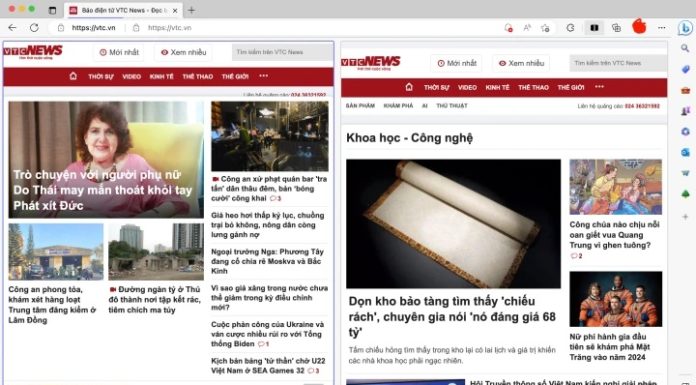The image size is (696, 385).
Task: Open article about quán bar 'trá tần'
Action: coord(269,188)
